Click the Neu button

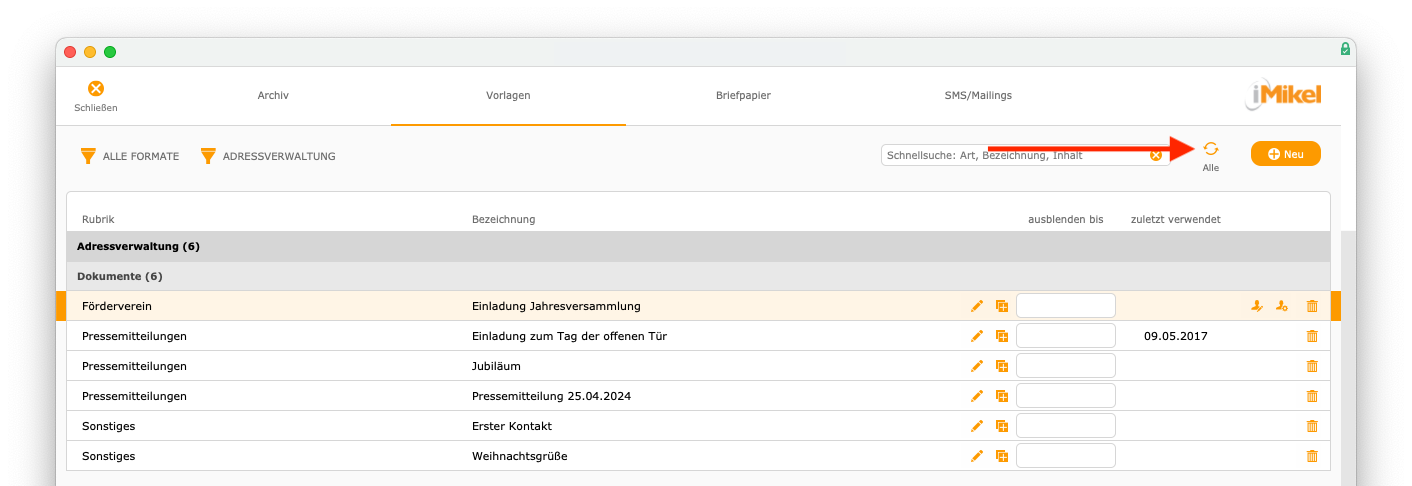[x=1285, y=154]
